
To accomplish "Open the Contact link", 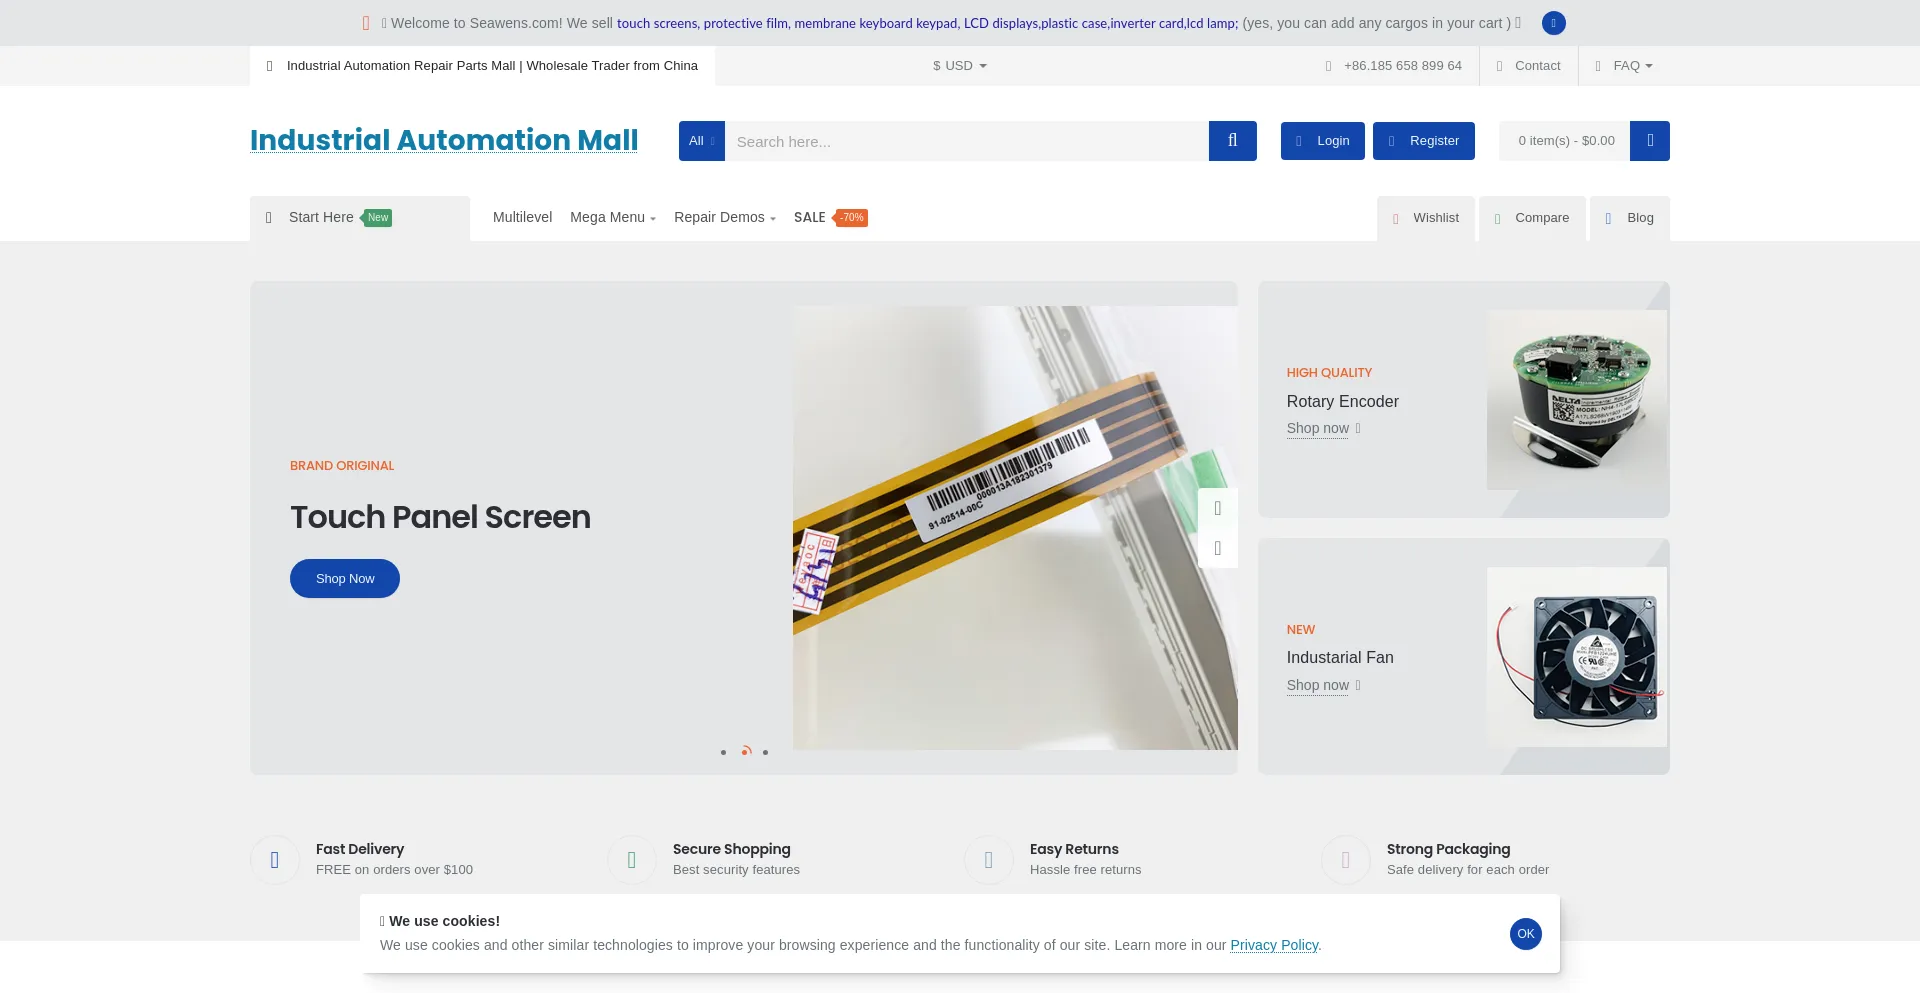I will click(x=1528, y=66).
